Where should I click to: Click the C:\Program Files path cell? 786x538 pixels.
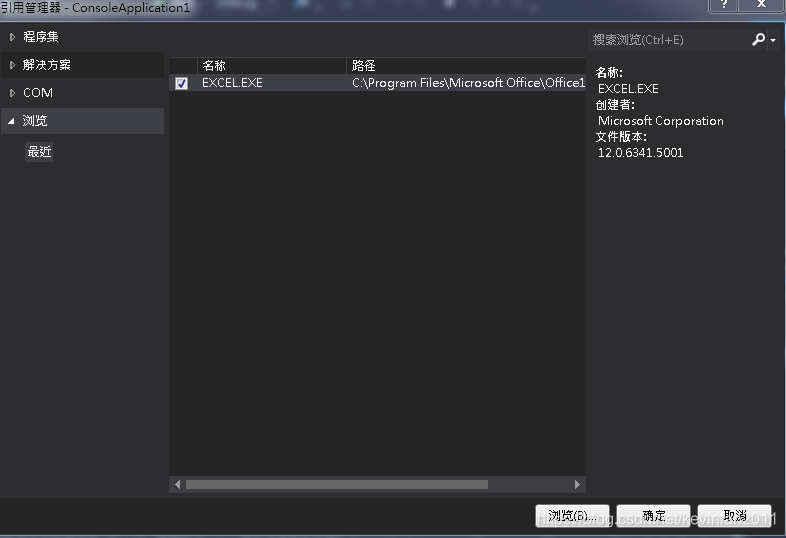pyautogui.click(x=468, y=83)
